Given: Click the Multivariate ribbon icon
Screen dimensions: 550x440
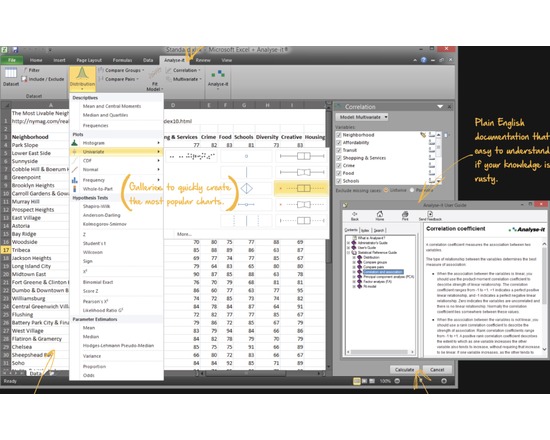Looking at the screenshot, I should coord(169,79).
